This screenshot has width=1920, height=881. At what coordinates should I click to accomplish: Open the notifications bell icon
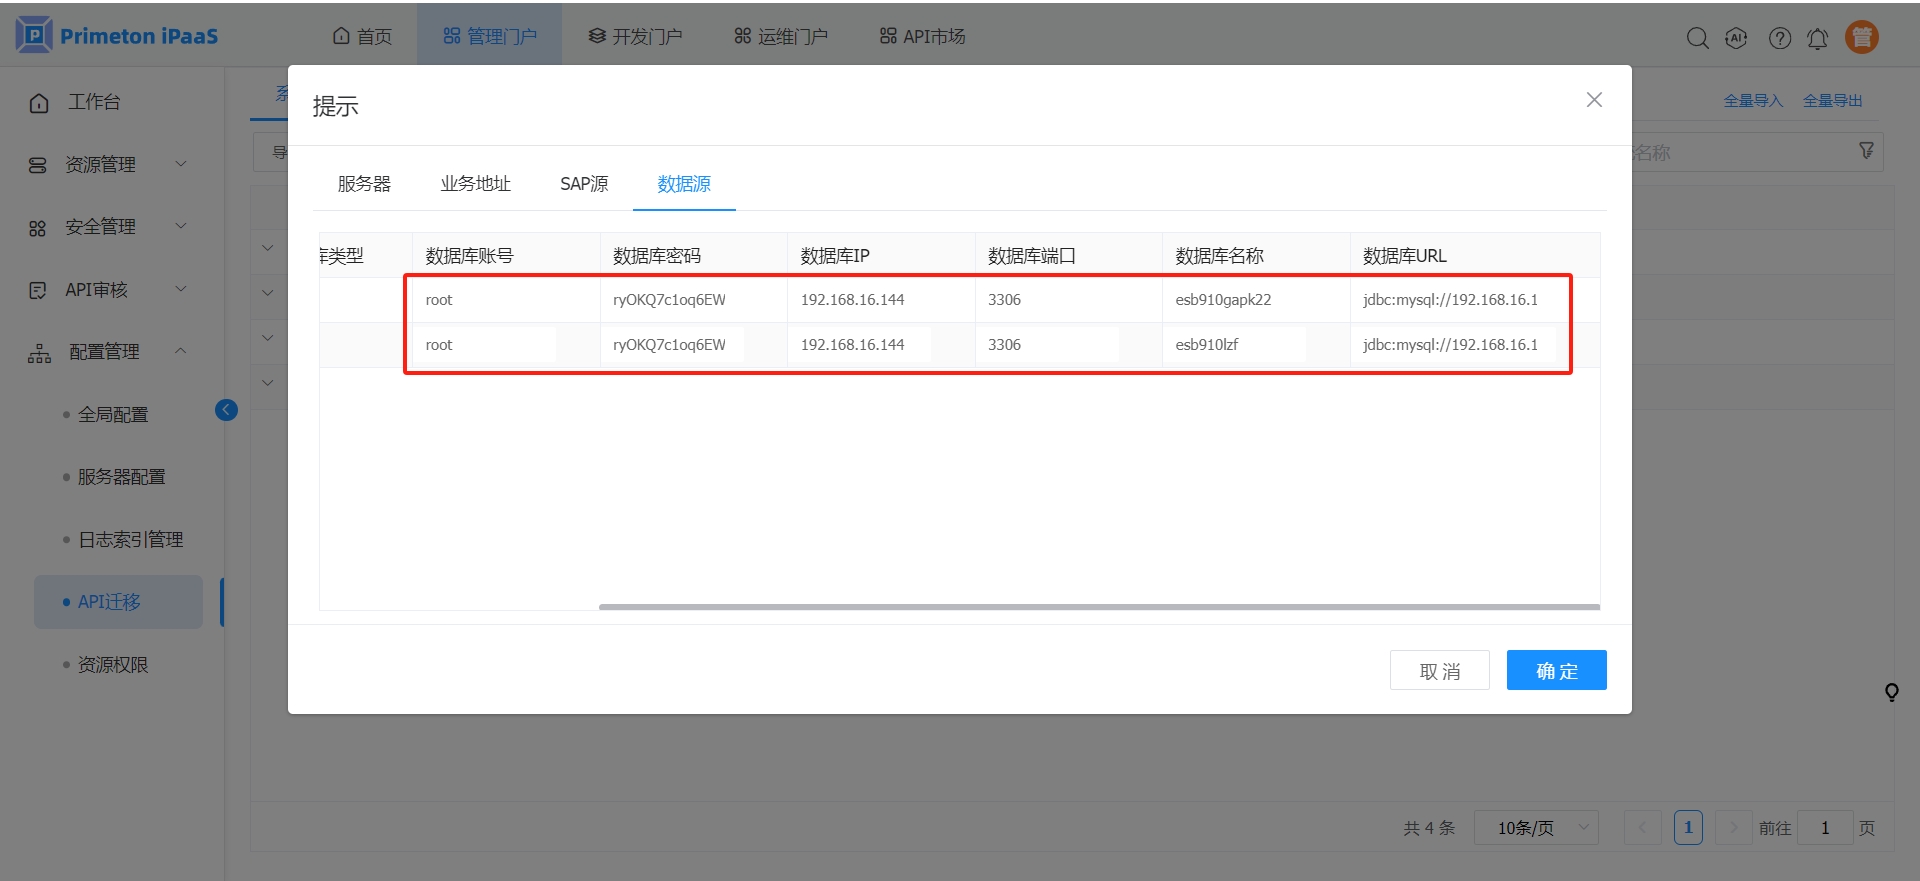[1817, 38]
